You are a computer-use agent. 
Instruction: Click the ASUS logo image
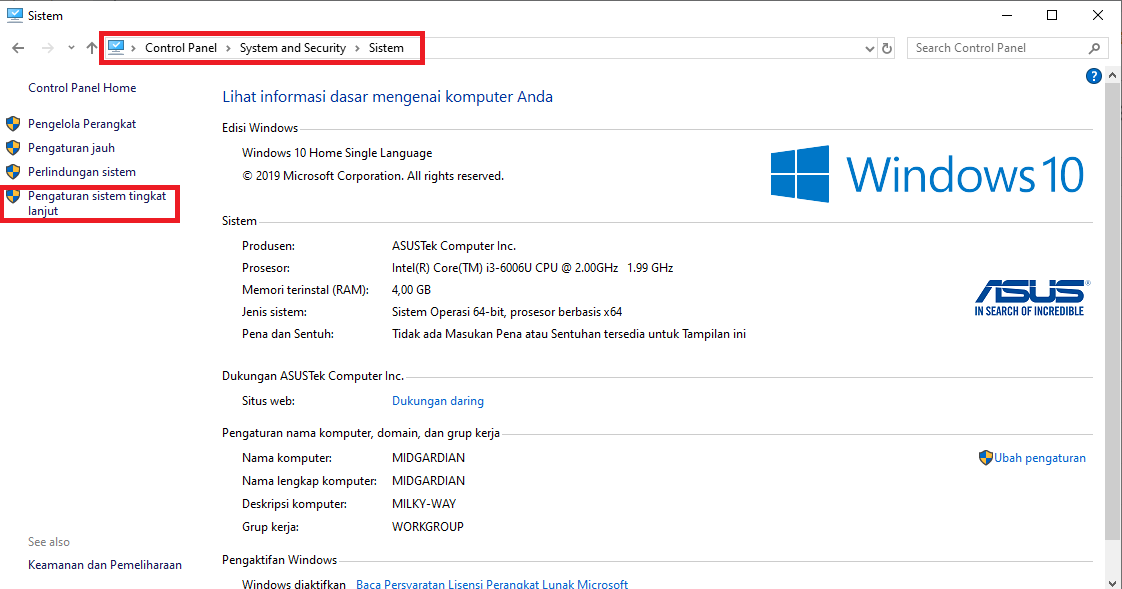(x=1031, y=297)
